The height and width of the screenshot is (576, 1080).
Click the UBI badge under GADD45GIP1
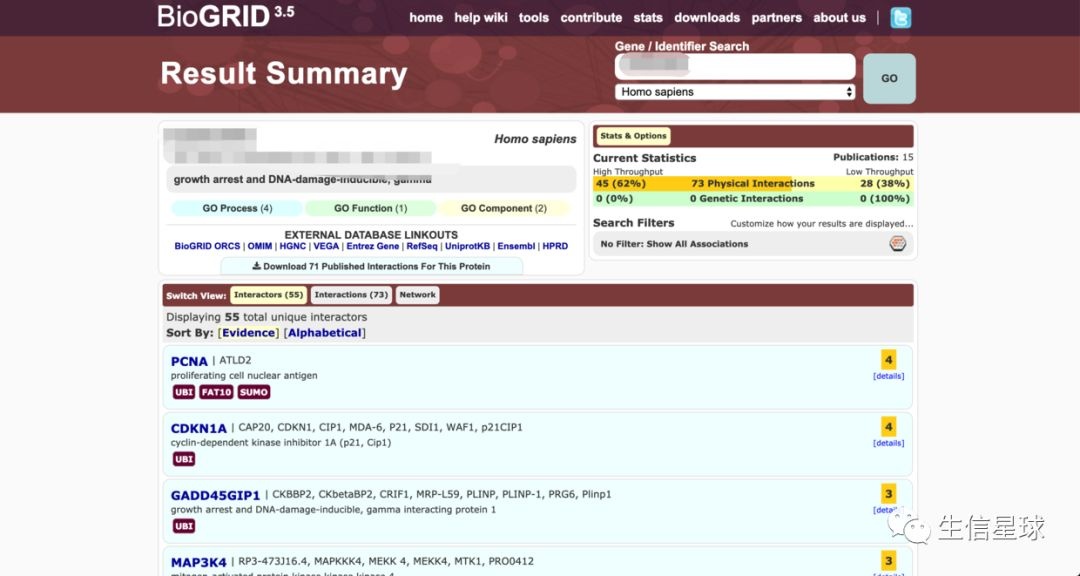184,526
